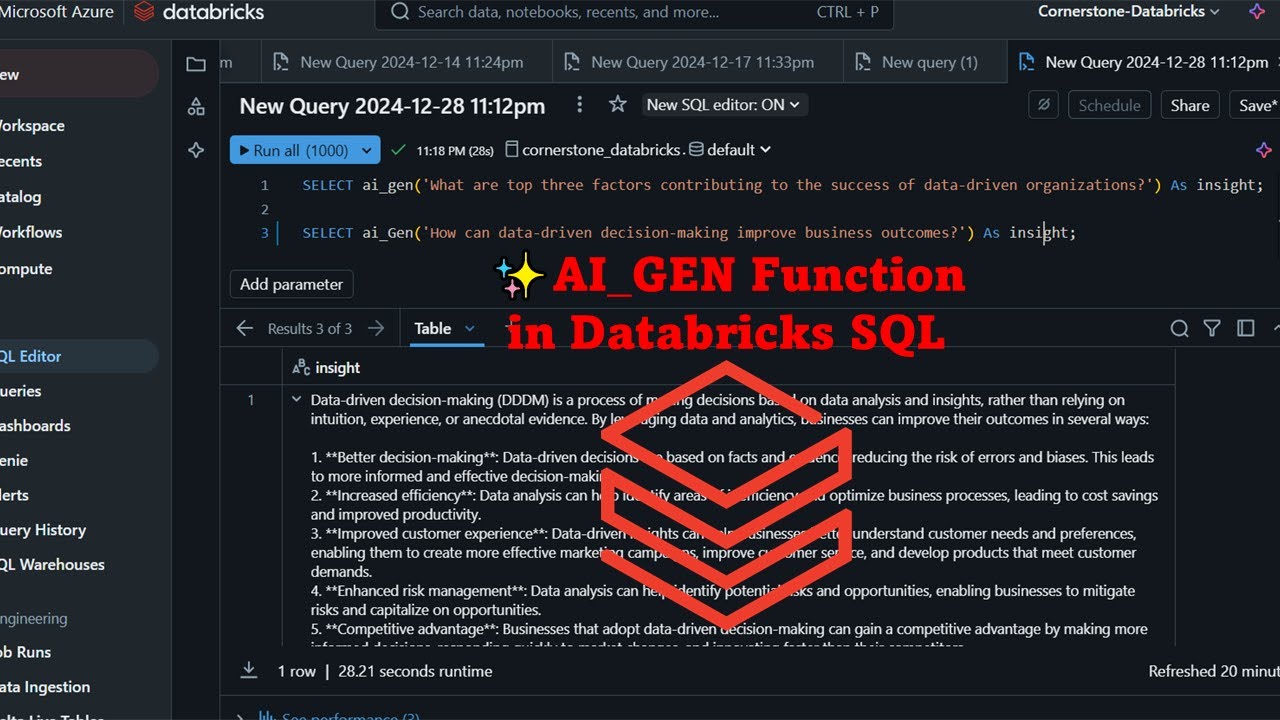This screenshot has width=1280, height=720.
Task: Open the Assistant sparkle icon in the header
Action: coord(1257,12)
